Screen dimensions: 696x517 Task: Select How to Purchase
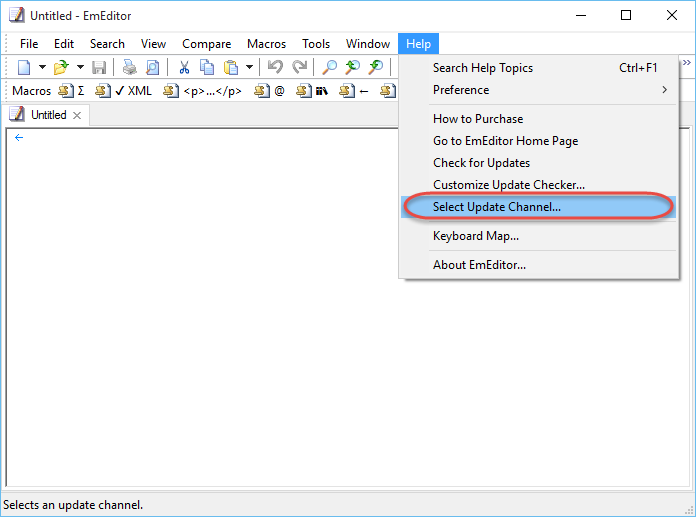tap(539, 119)
